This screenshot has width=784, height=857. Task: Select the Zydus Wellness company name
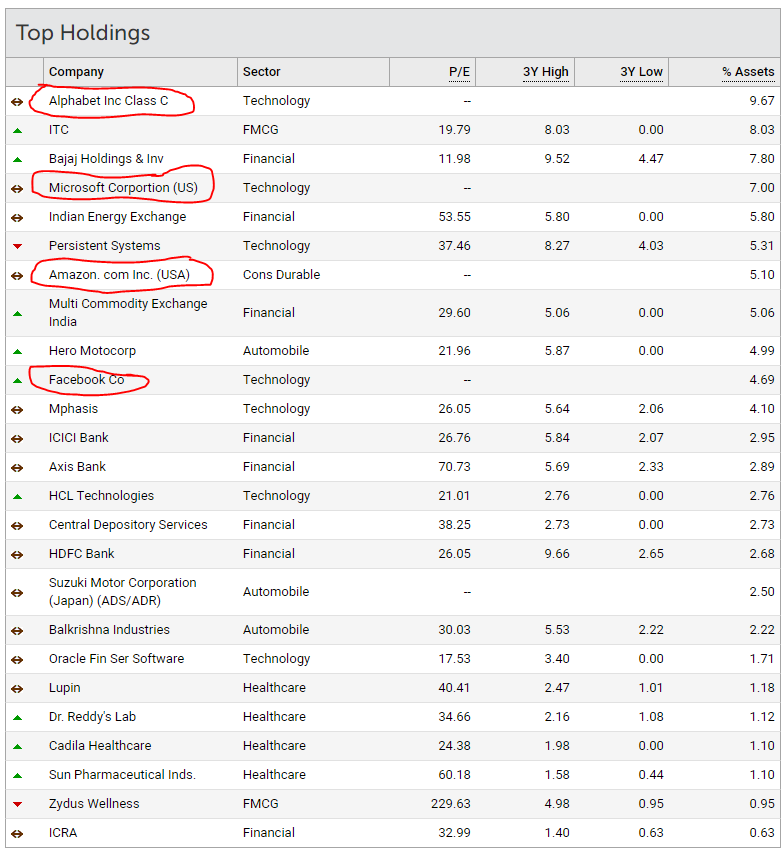pyautogui.click(x=94, y=803)
